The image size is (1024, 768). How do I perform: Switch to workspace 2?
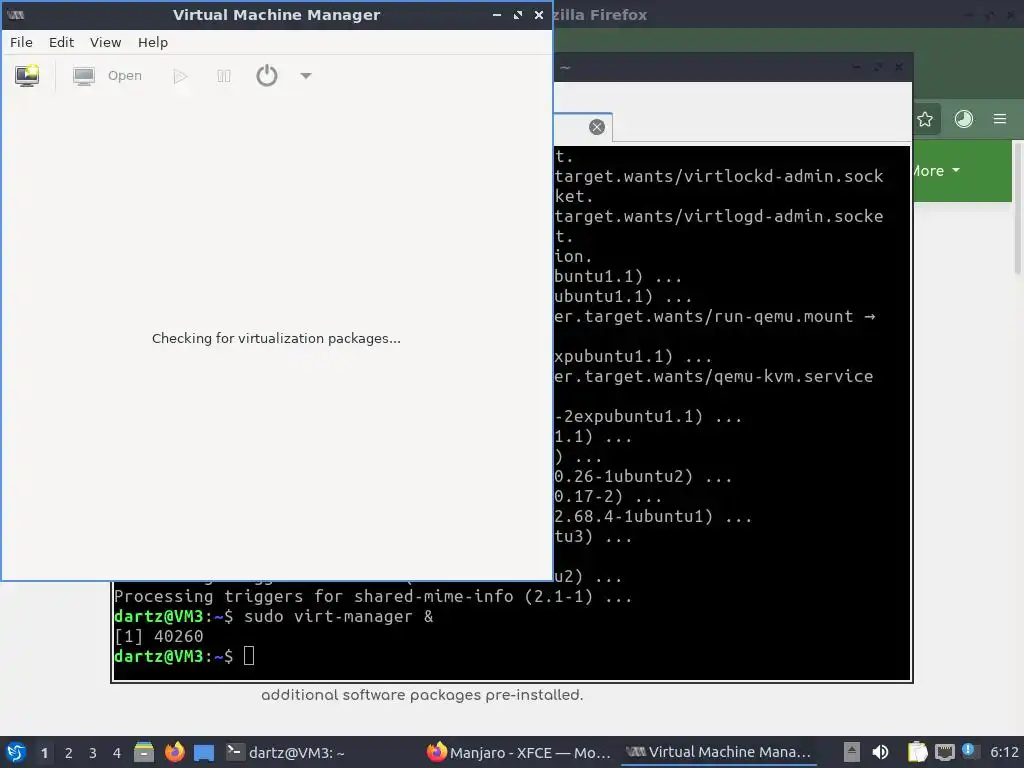pos(69,753)
